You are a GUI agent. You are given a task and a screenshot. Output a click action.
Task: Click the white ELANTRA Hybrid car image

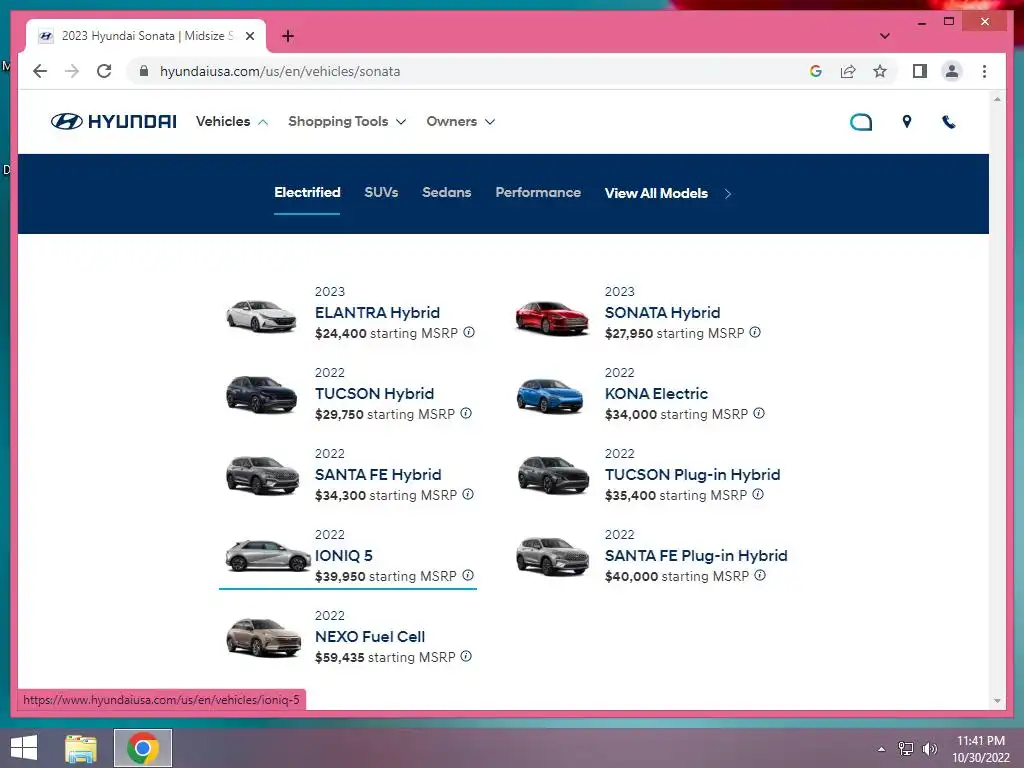[261, 315]
